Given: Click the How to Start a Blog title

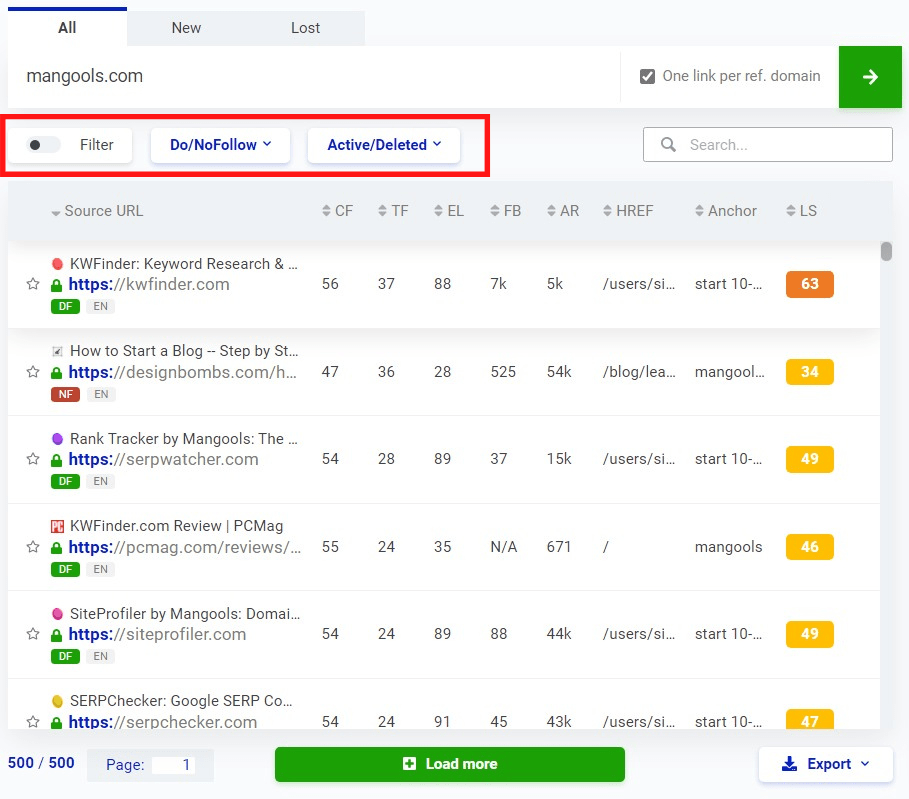Looking at the screenshot, I should click(184, 351).
